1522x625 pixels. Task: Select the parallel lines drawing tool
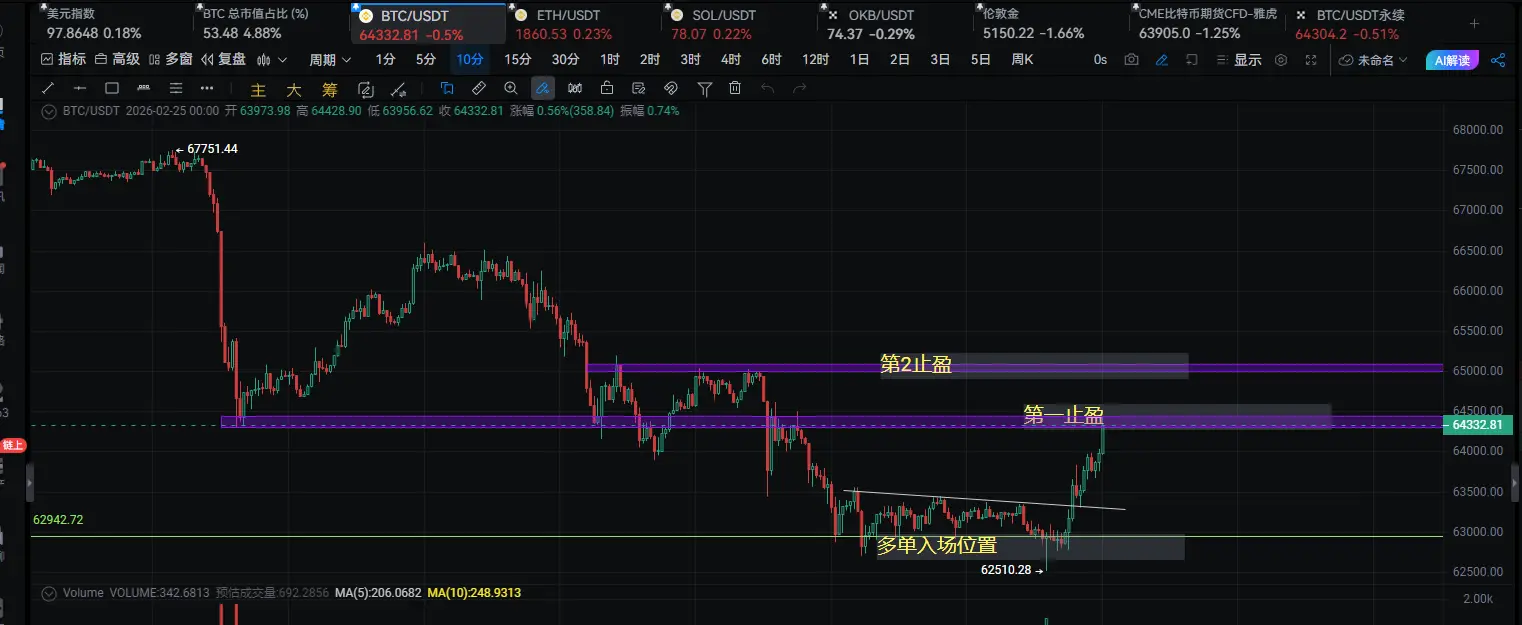pos(176,88)
